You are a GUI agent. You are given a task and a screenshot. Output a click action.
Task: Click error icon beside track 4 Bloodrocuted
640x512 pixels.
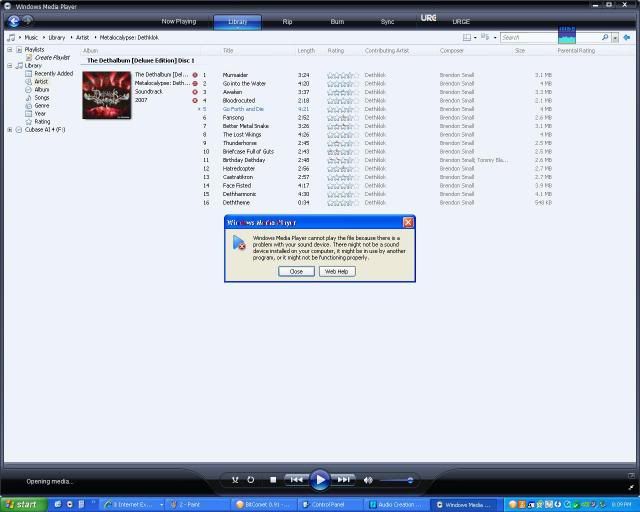[195, 100]
